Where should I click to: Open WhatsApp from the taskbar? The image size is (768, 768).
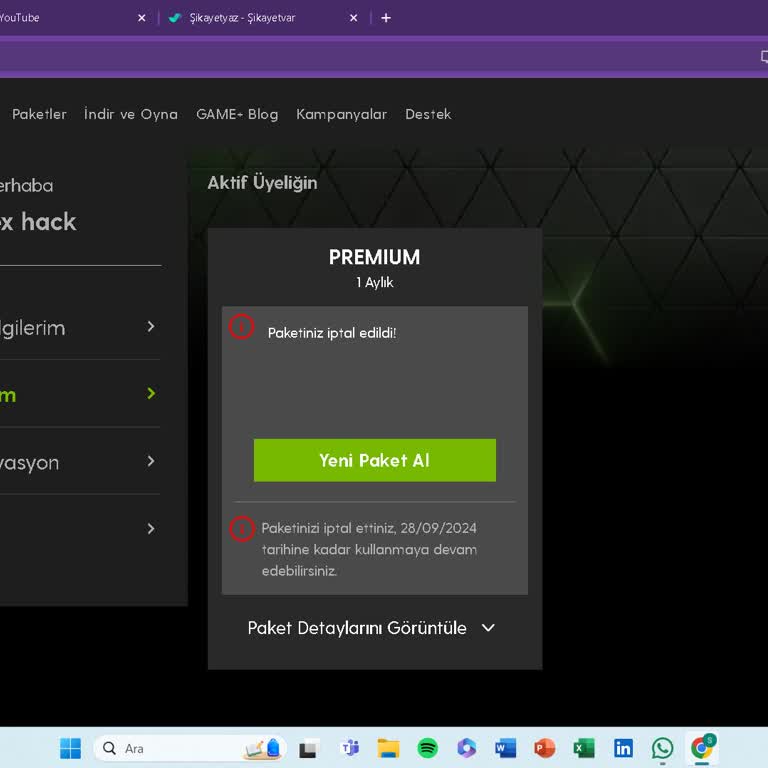point(662,748)
